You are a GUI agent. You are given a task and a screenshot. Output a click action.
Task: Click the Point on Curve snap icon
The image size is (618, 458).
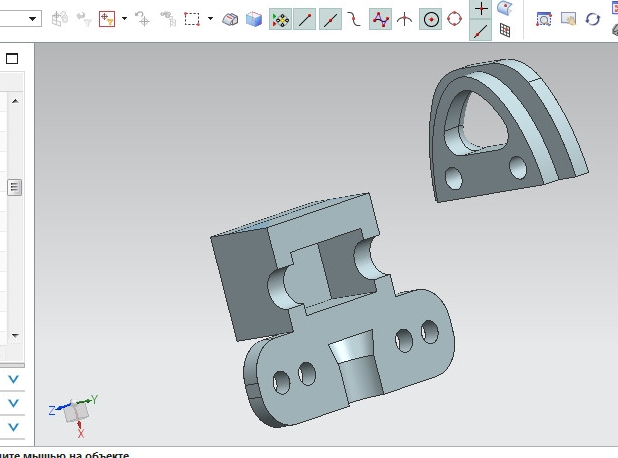481,31
